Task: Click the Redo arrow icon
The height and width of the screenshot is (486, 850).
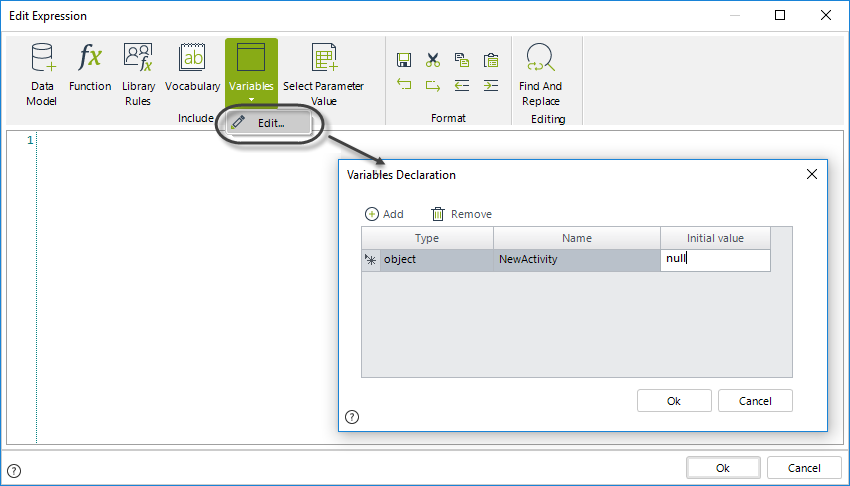Action: [433, 86]
